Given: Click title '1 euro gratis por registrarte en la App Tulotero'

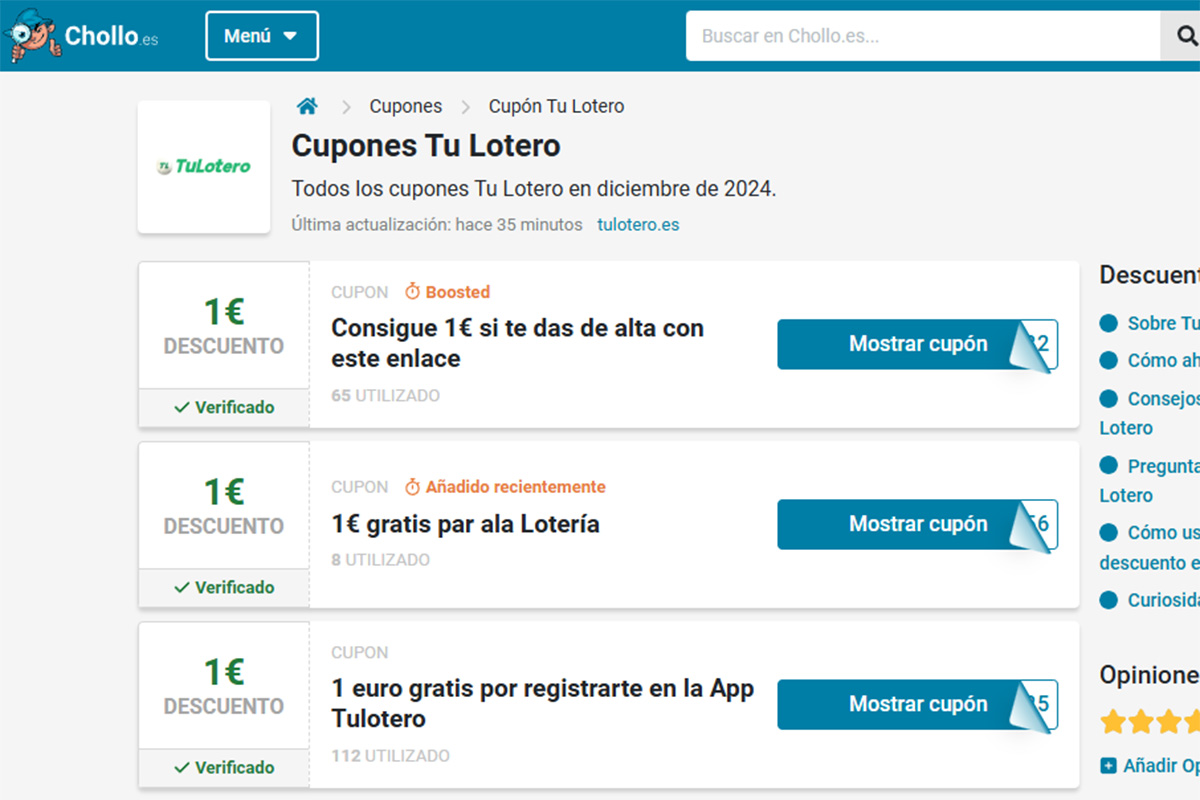Looking at the screenshot, I should coord(543,703).
